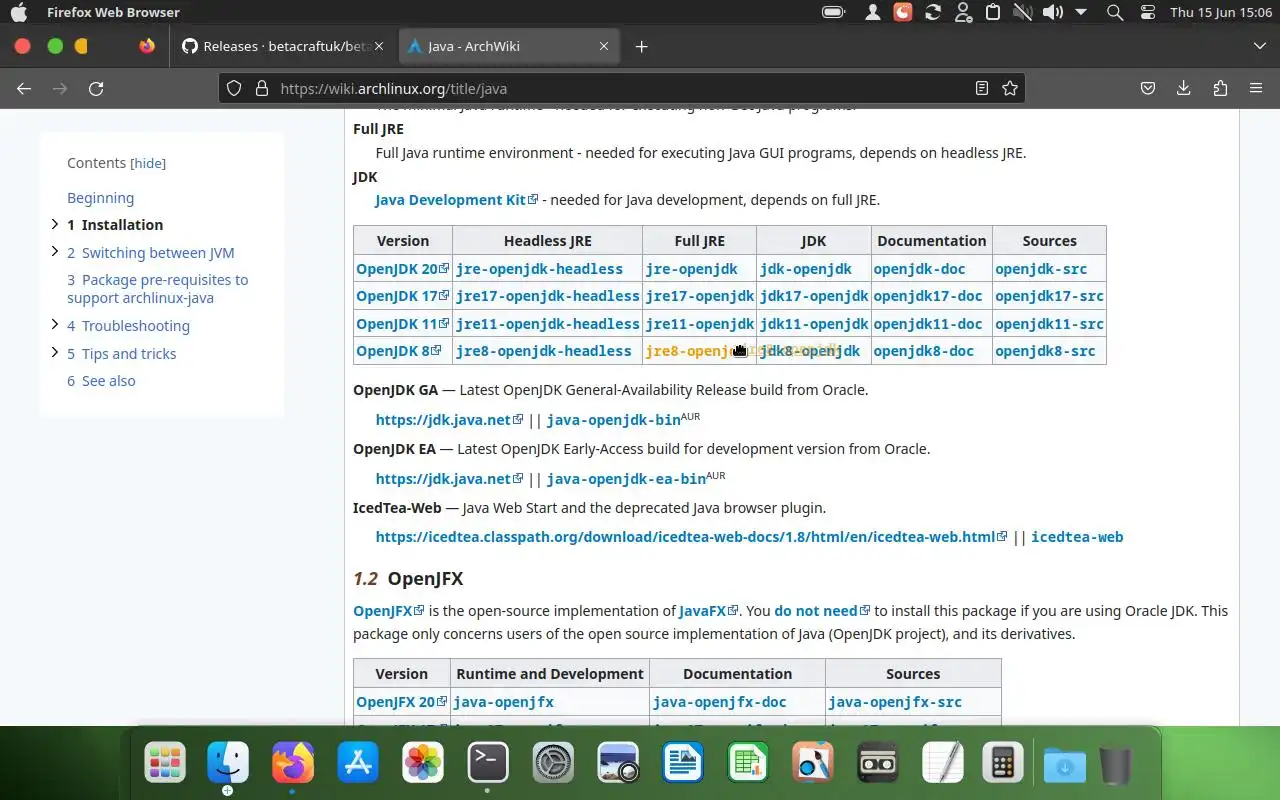This screenshot has width=1280, height=800.
Task: Expand Switching between JVM section chevron
Action: pos(55,252)
